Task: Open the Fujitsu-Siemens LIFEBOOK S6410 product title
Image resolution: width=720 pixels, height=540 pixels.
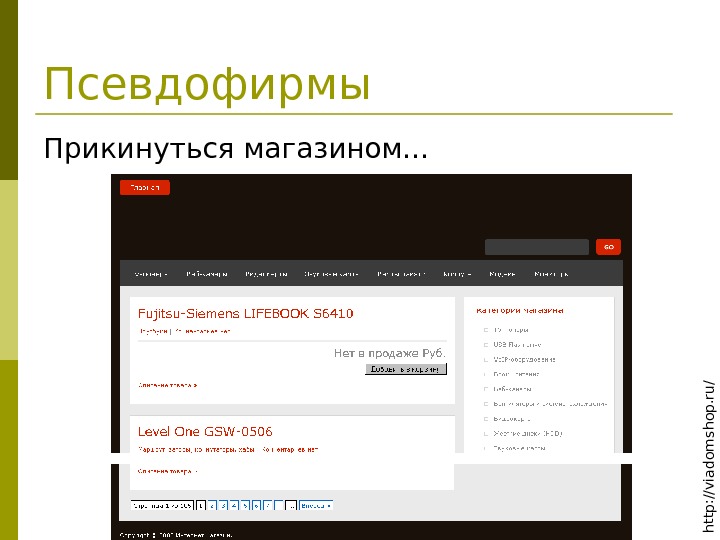Action: [246, 314]
